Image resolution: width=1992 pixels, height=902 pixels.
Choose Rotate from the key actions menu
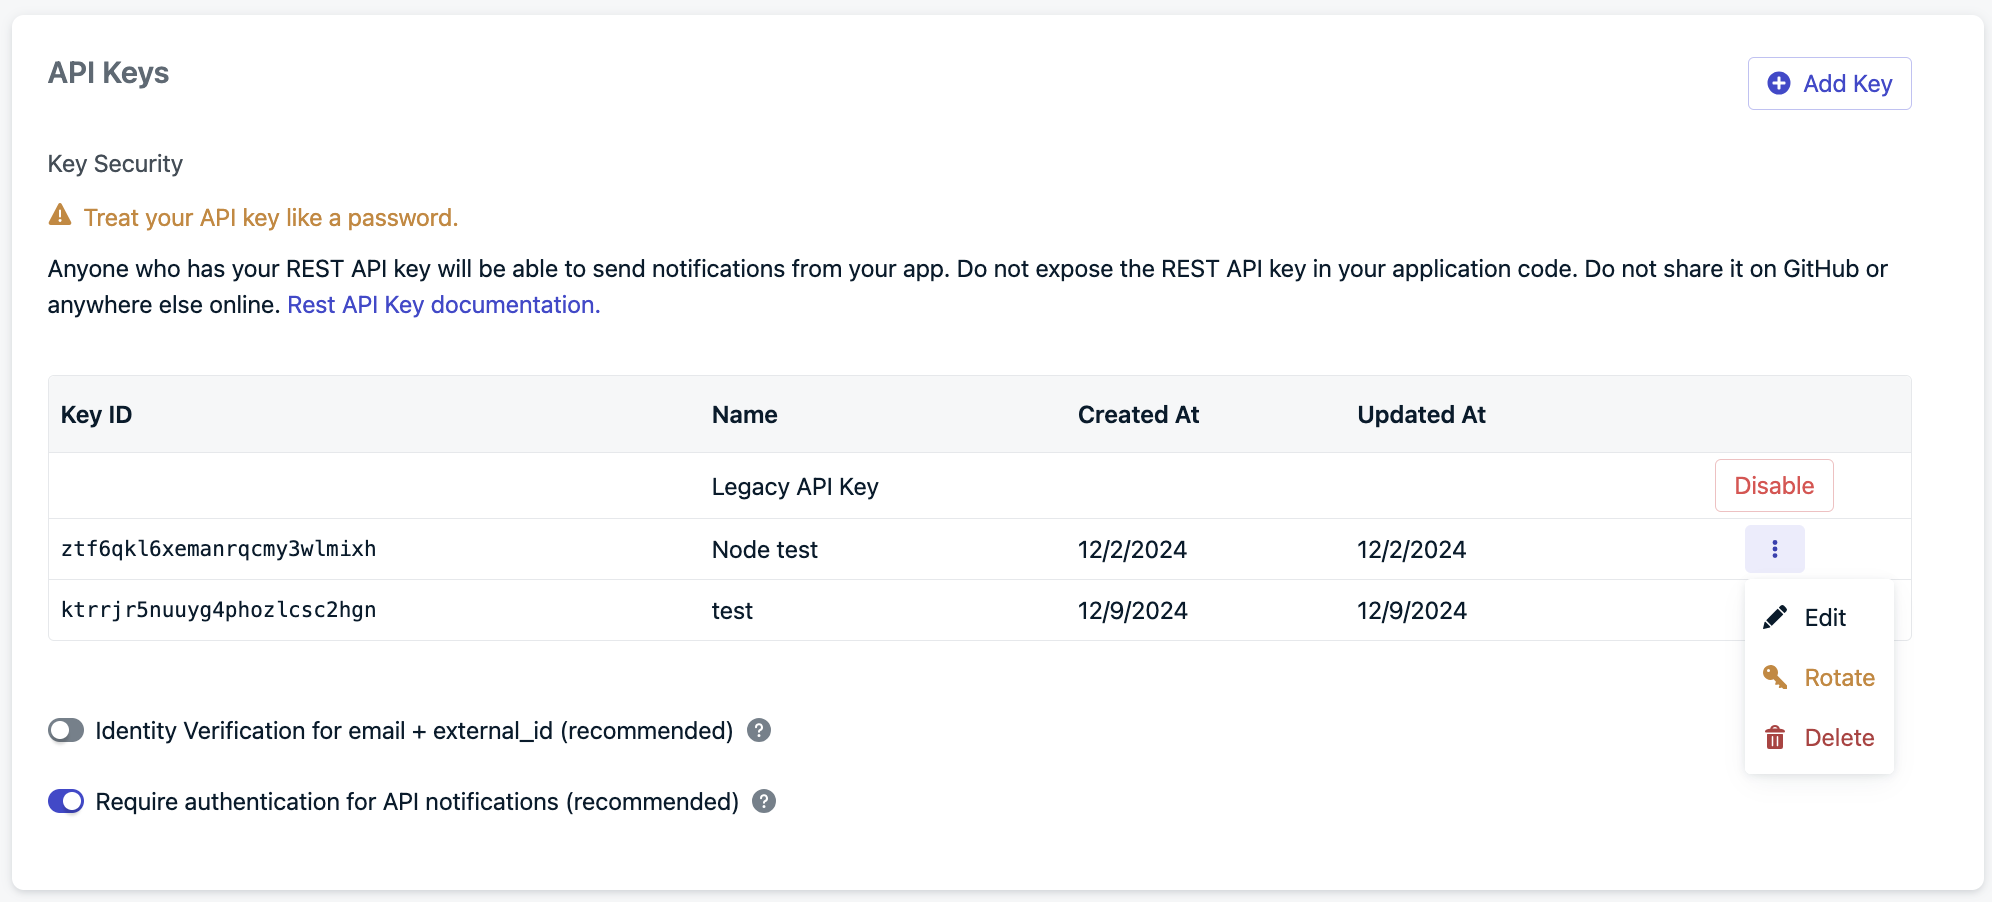coord(1819,678)
